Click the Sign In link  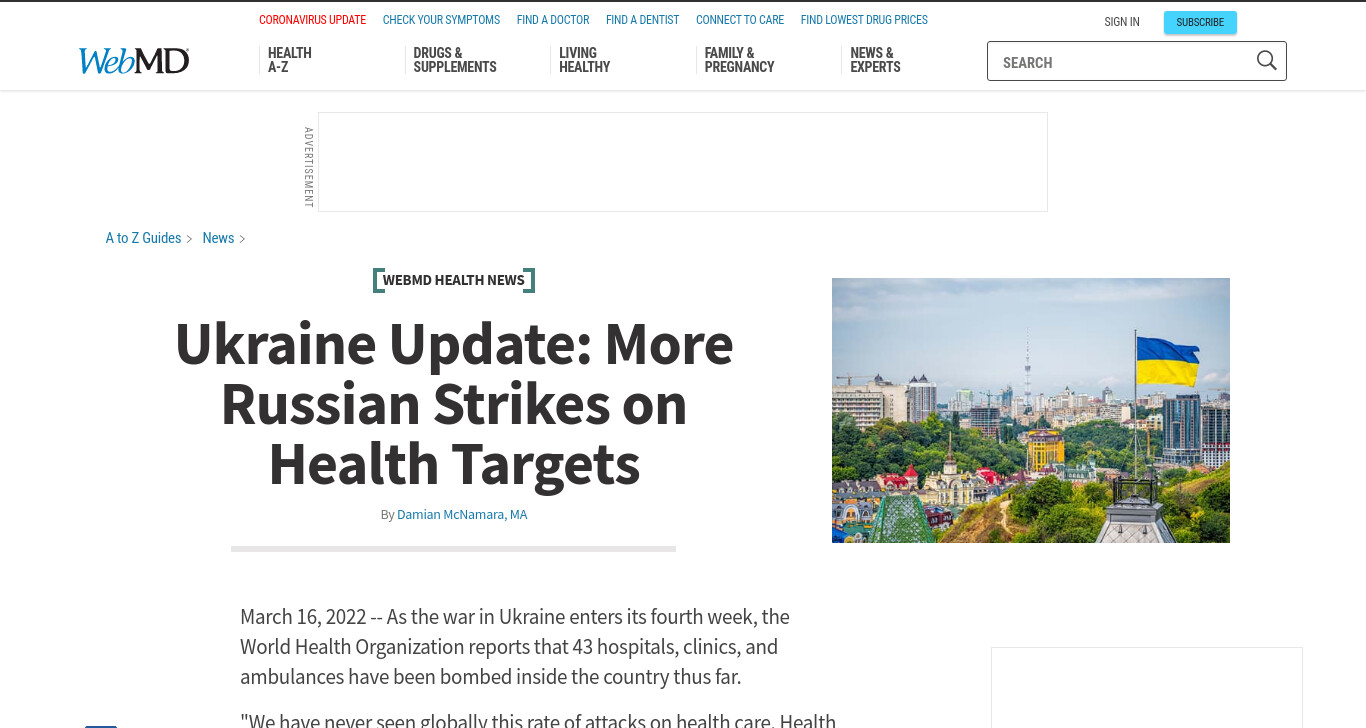tap(1122, 22)
